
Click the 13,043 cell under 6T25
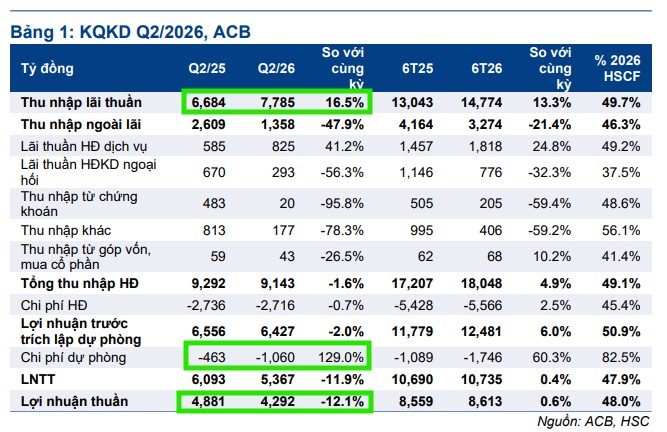point(413,102)
